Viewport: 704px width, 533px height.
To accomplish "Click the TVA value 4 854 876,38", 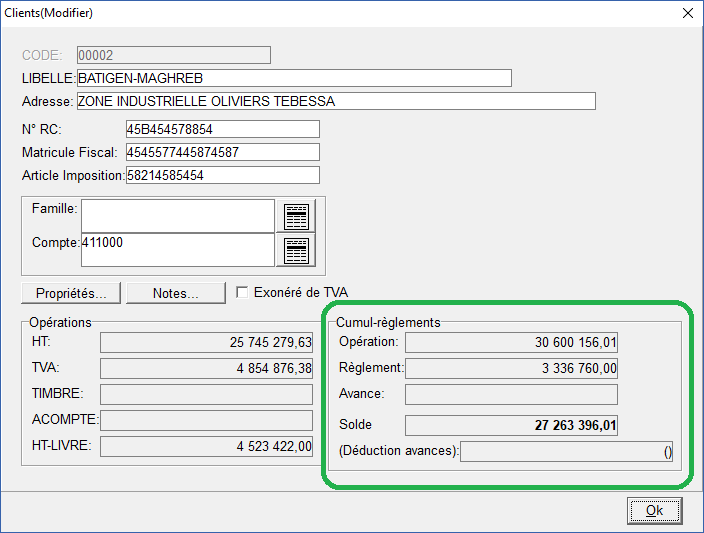I will pyautogui.click(x=207, y=369).
